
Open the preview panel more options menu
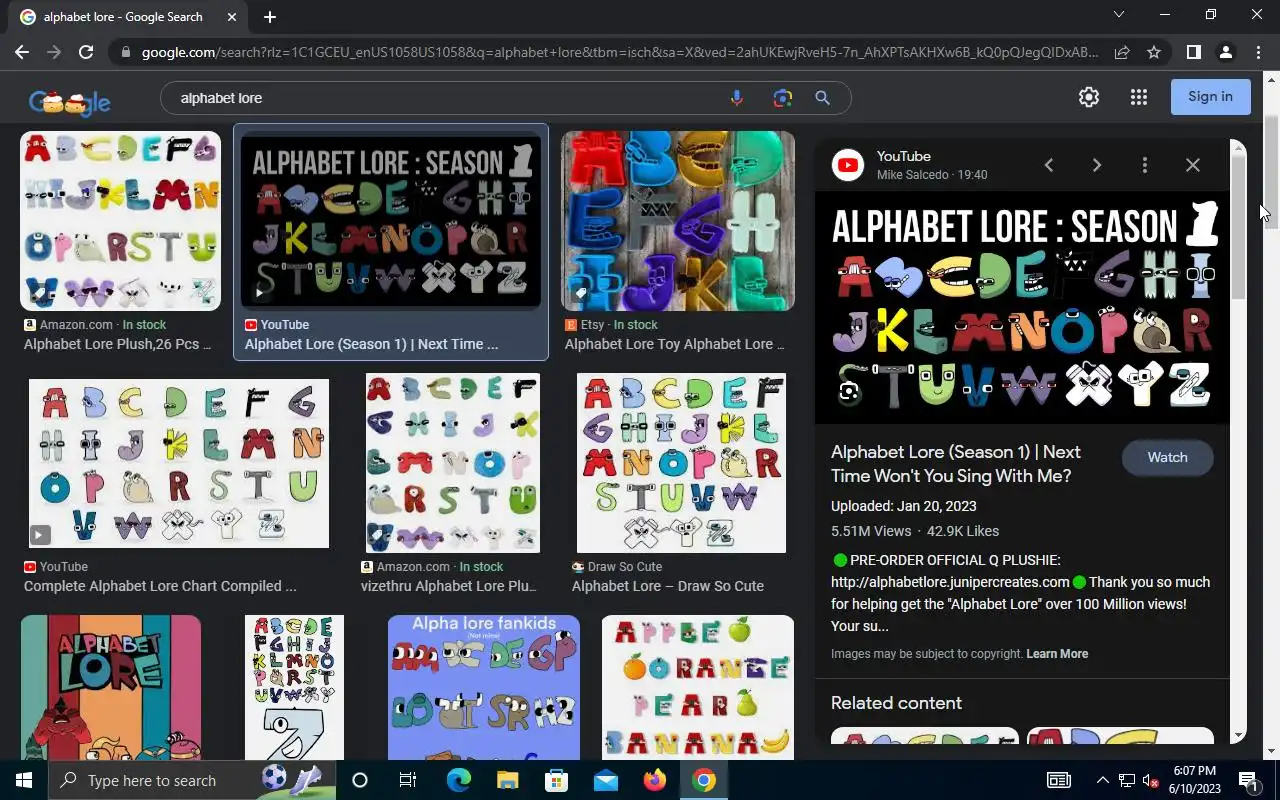(1145, 165)
